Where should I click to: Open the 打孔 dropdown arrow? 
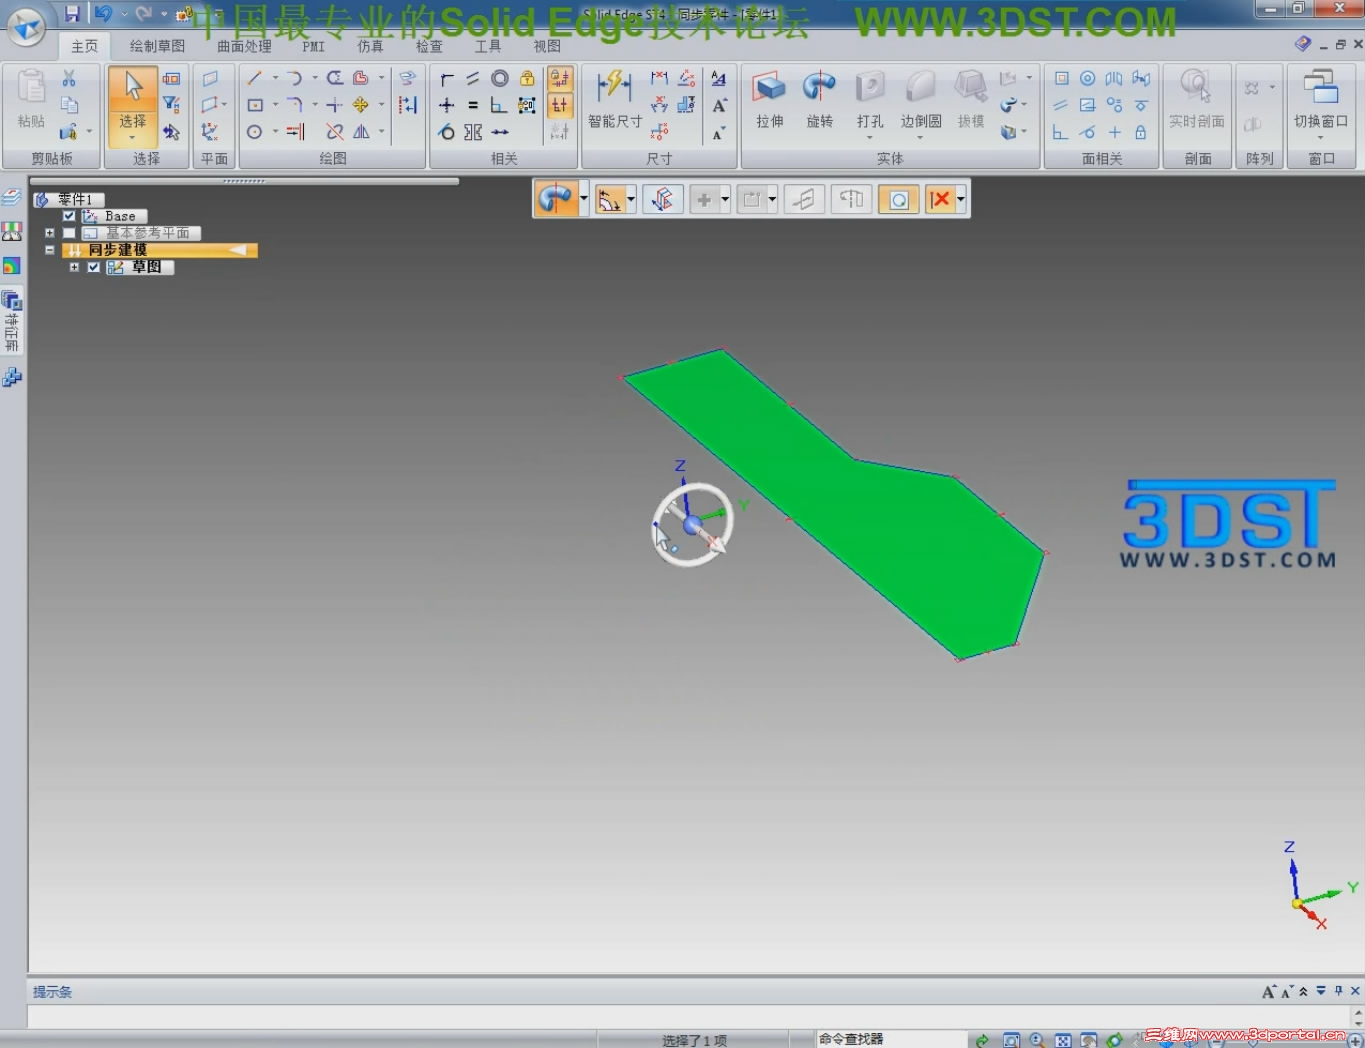tap(870, 137)
